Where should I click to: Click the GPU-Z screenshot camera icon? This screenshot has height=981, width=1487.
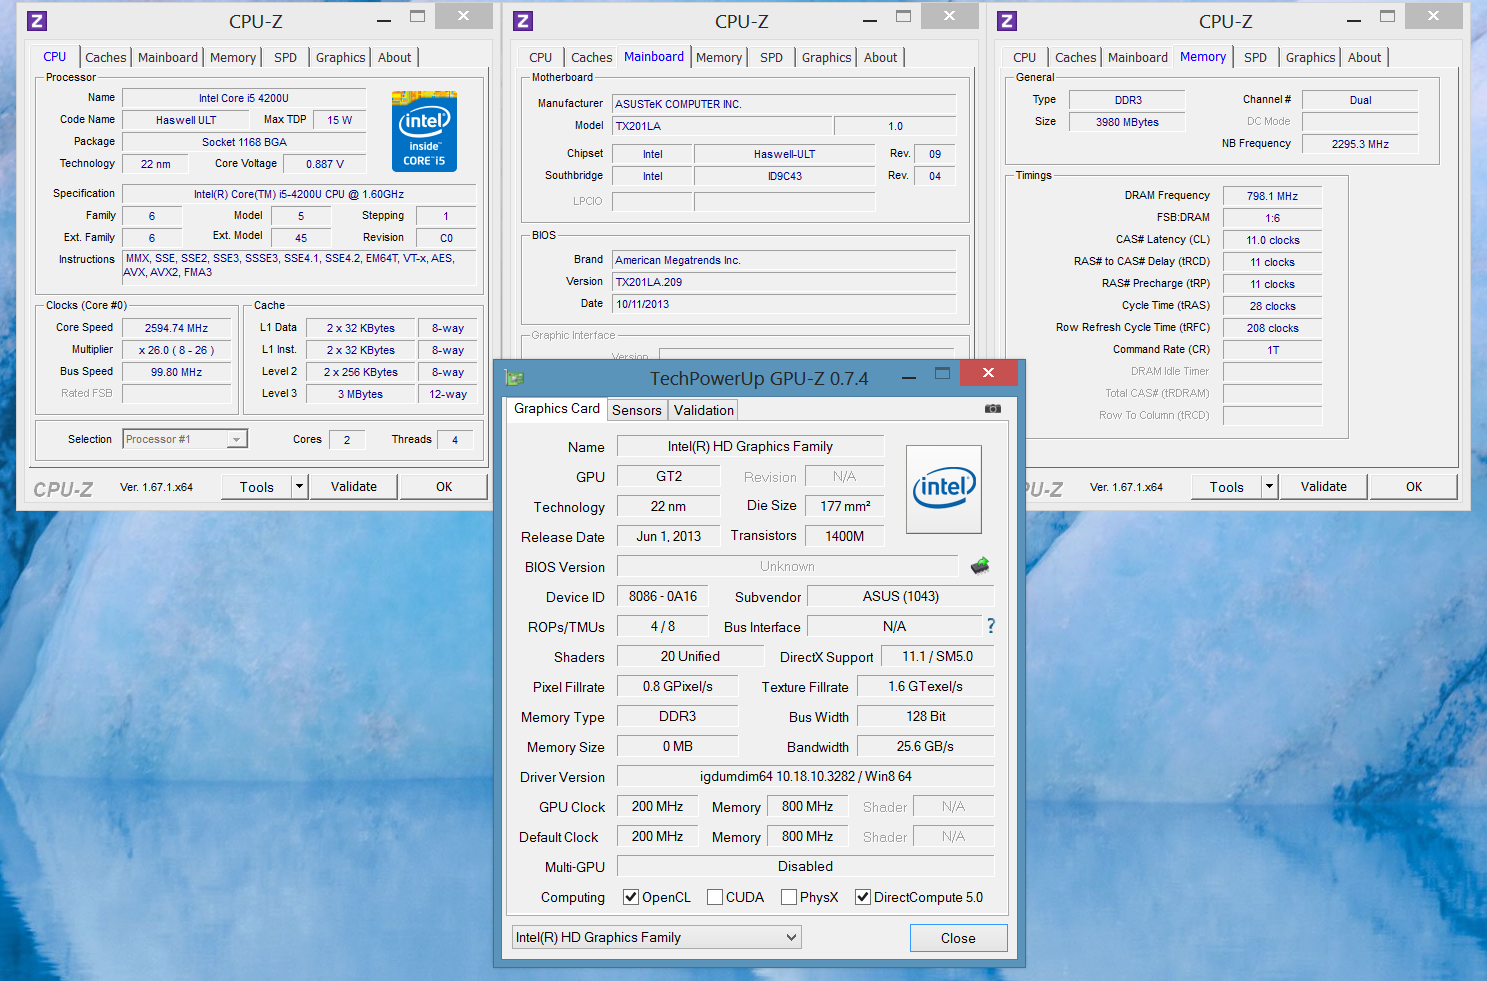(993, 408)
